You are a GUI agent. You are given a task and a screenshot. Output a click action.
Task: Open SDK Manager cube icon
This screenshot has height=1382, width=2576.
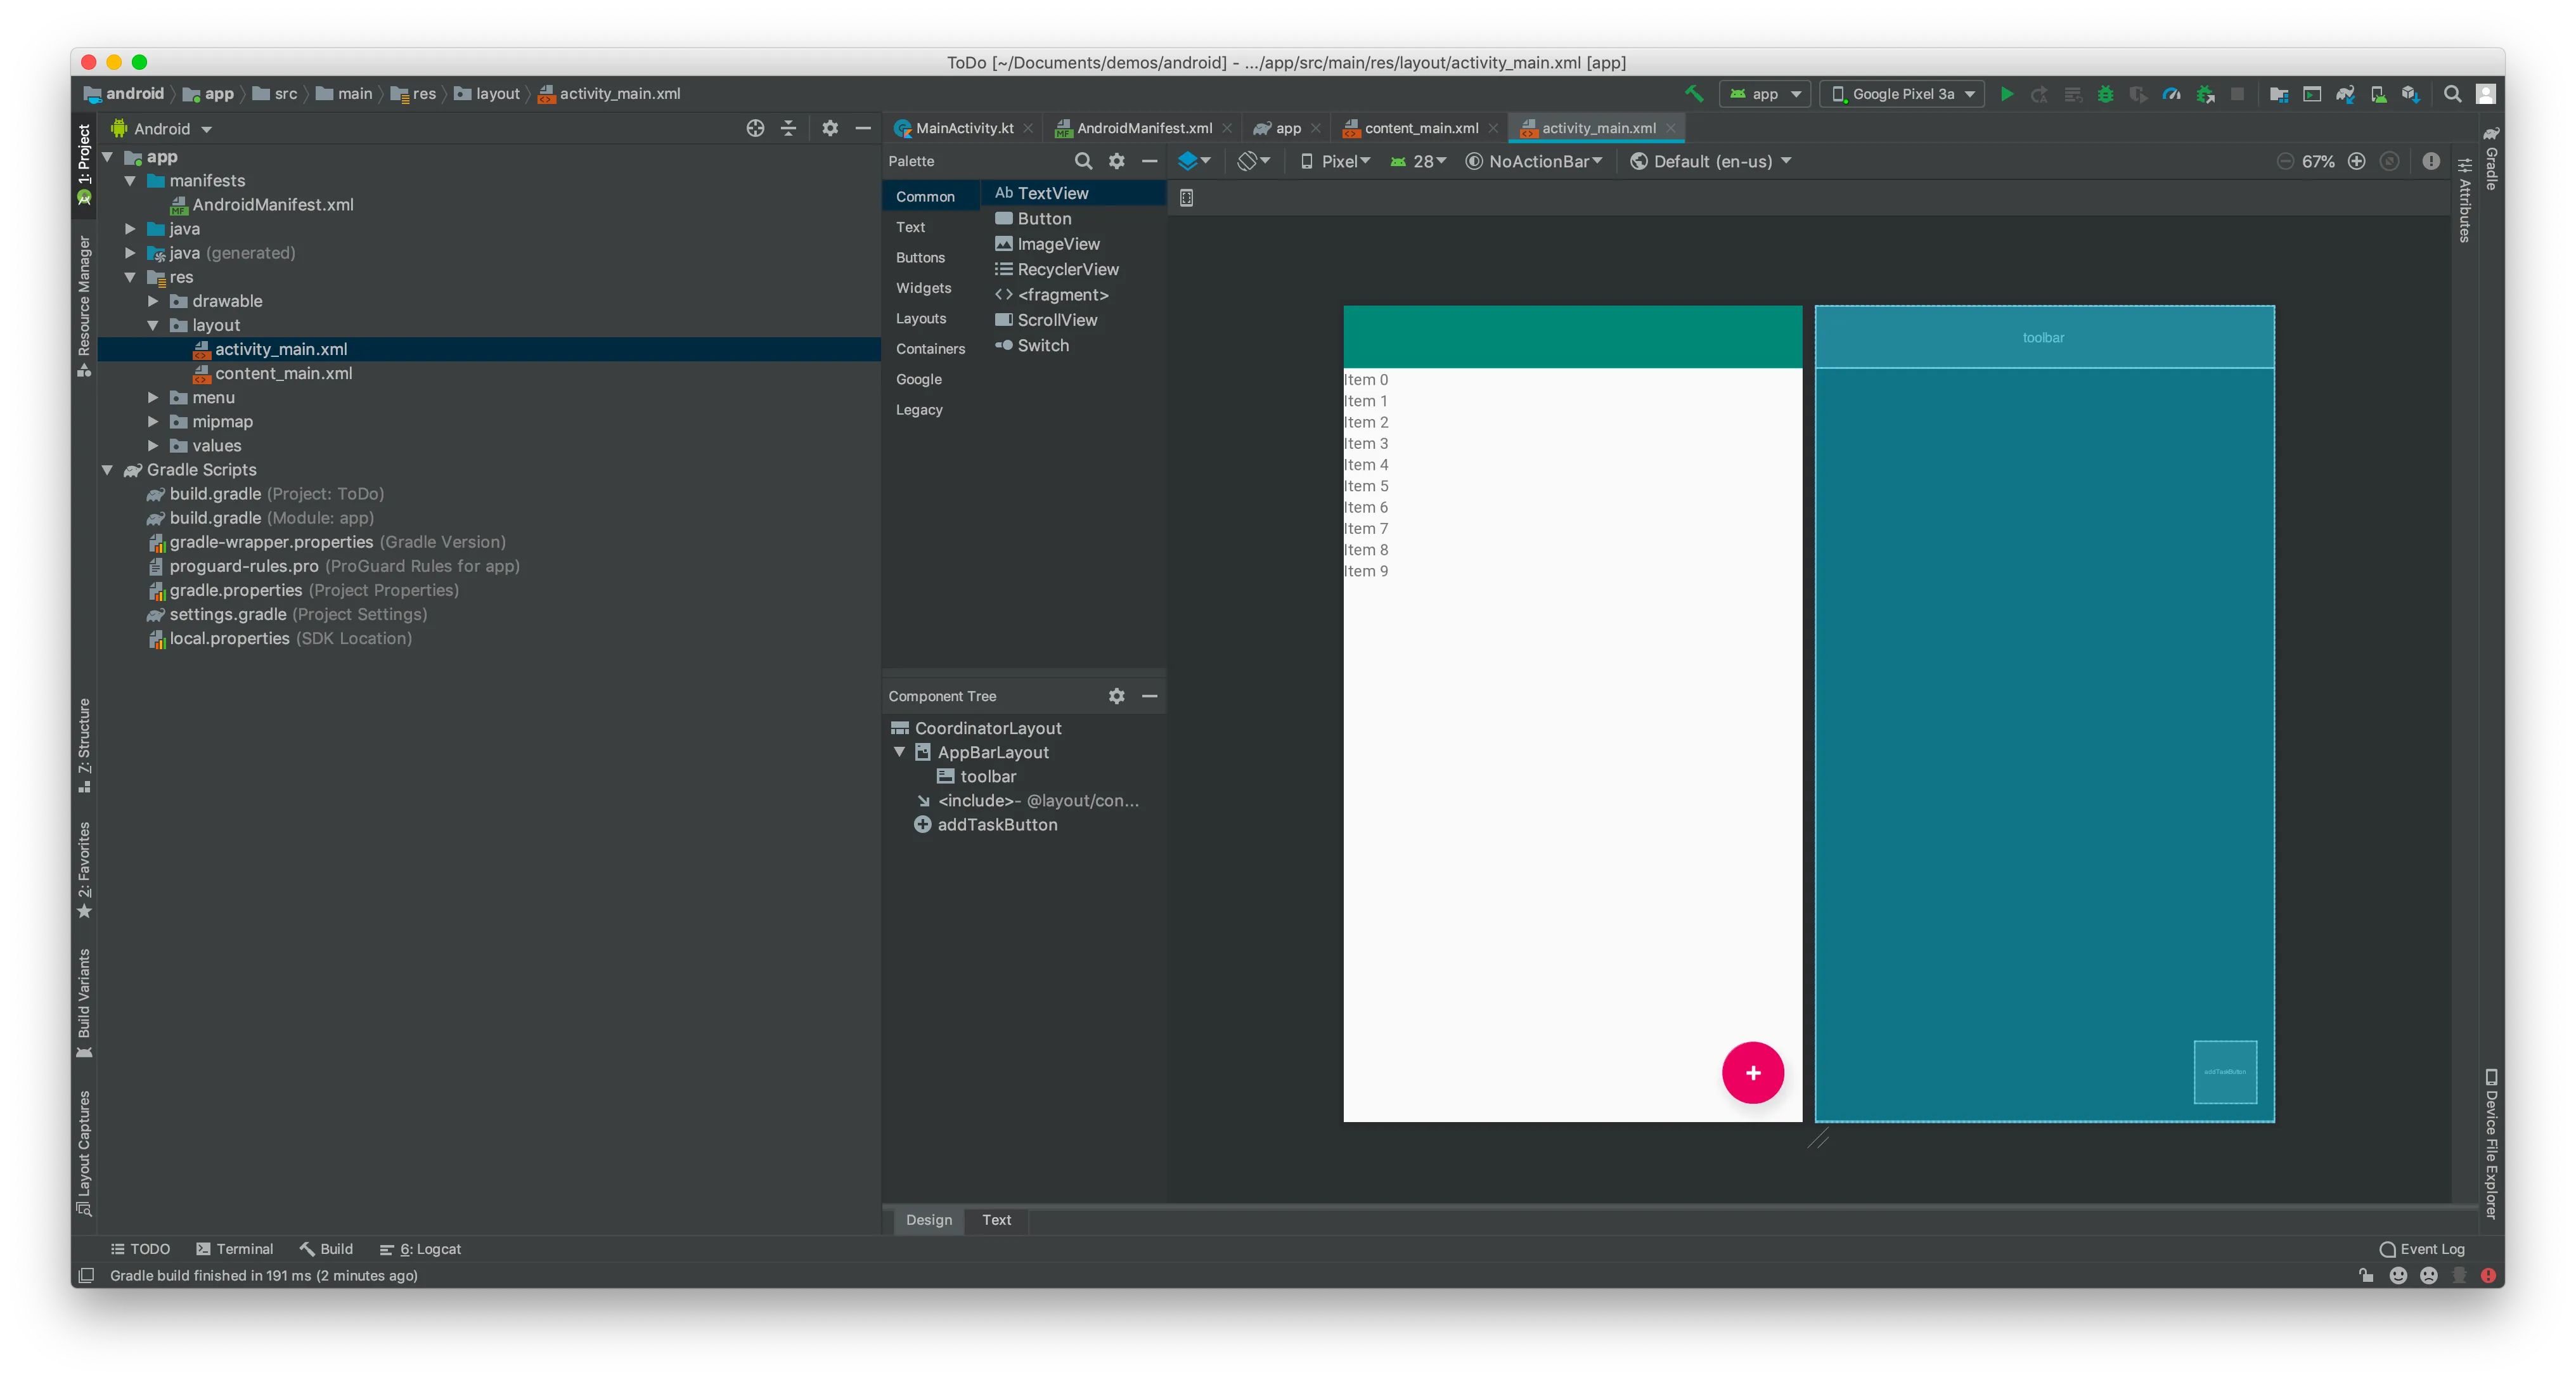2411,94
